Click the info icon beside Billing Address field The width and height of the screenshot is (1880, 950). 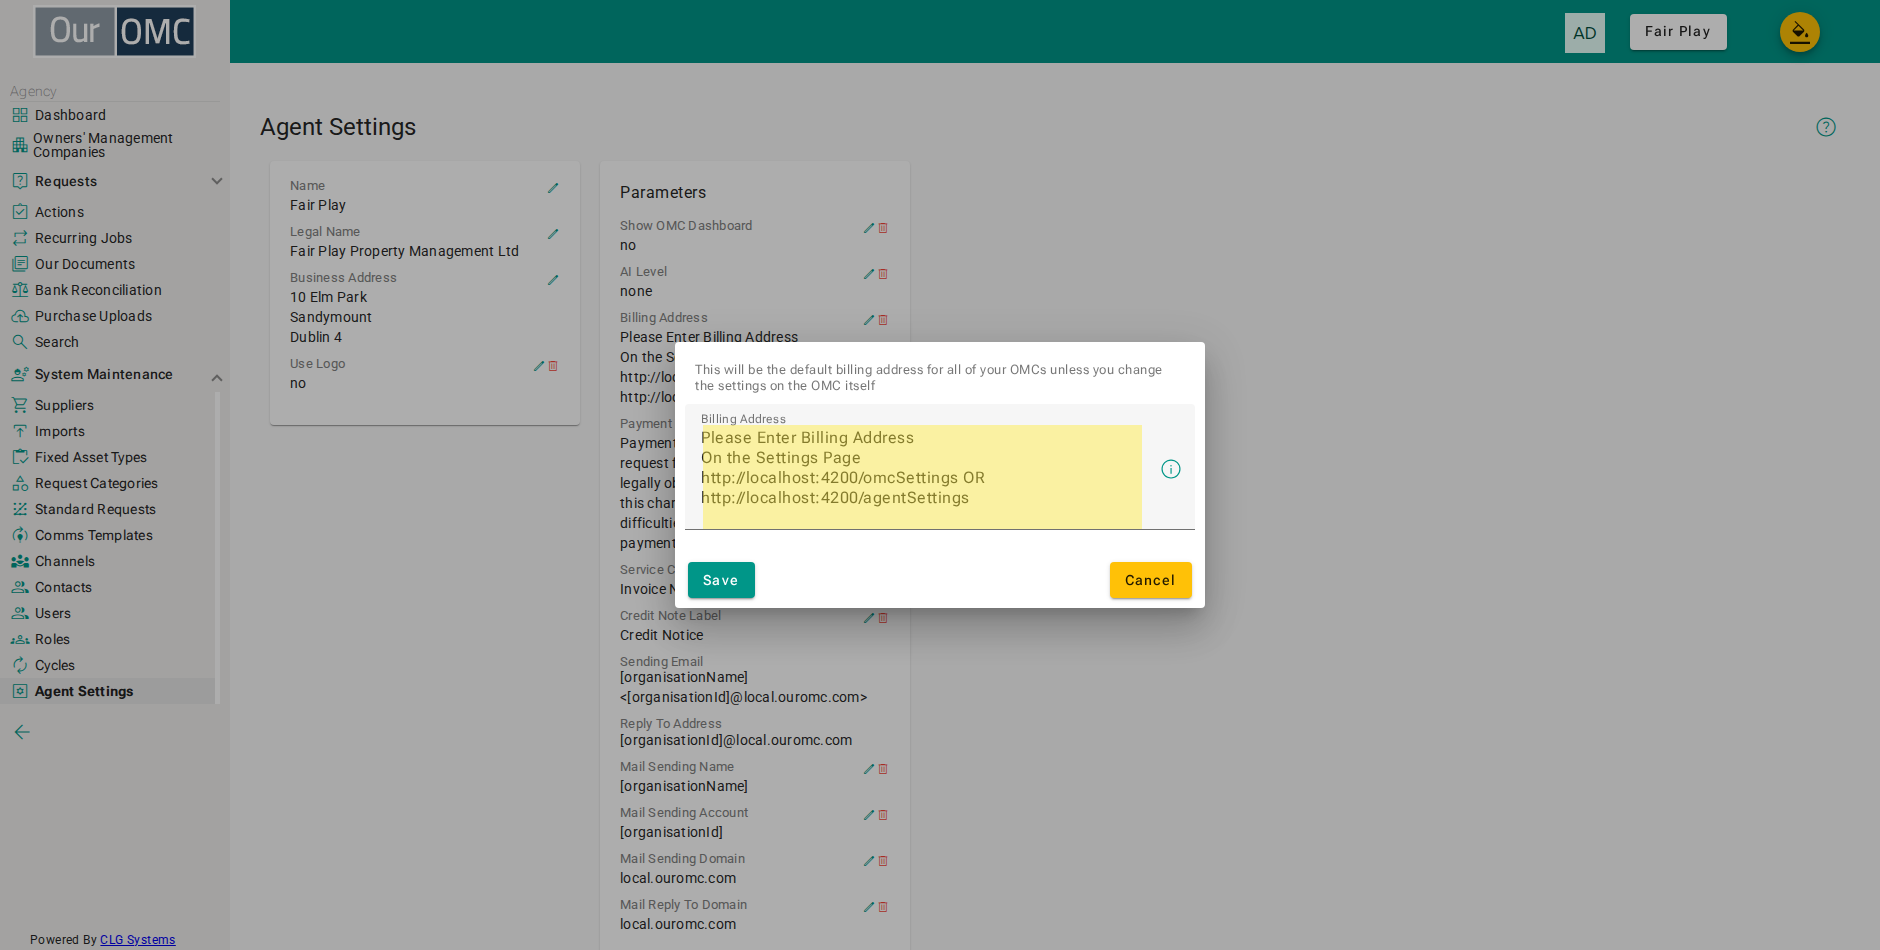click(1171, 469)
